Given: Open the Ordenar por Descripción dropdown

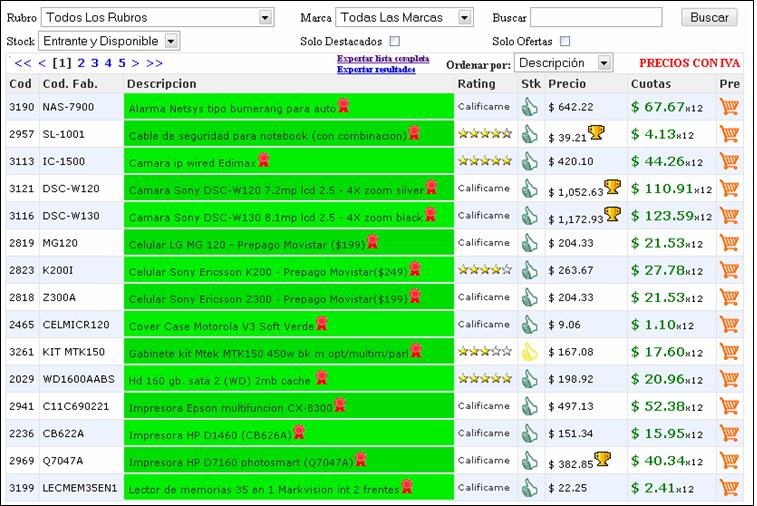Looking at the screenshot, I should [x=563, y=63].
